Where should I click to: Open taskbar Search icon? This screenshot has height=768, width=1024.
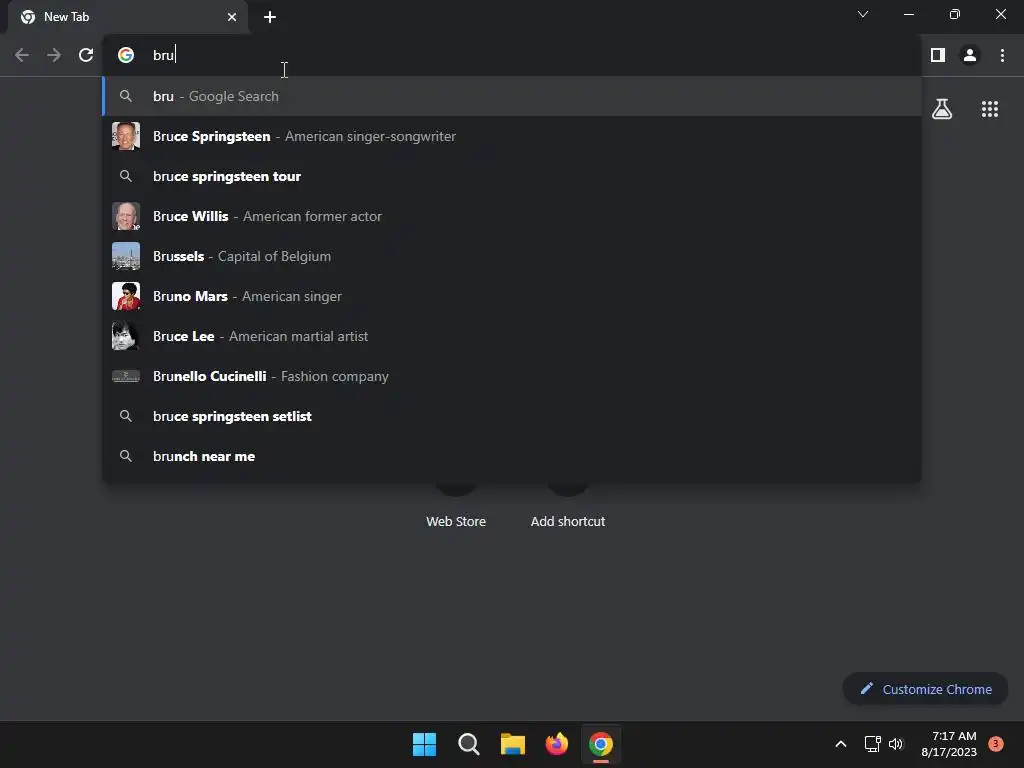point(468,744)
